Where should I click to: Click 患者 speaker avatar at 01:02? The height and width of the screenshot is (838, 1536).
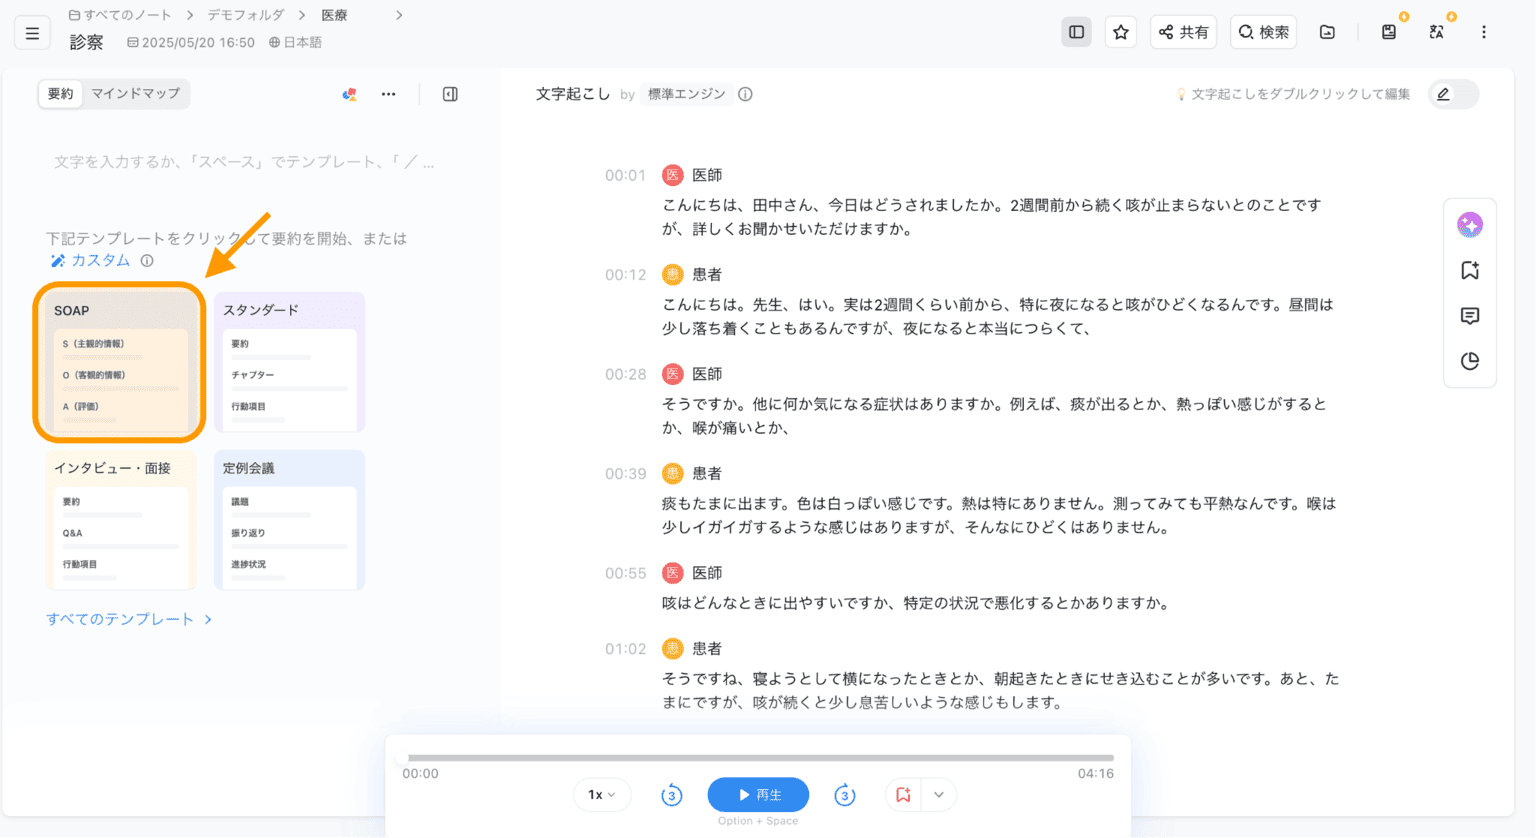673,648
